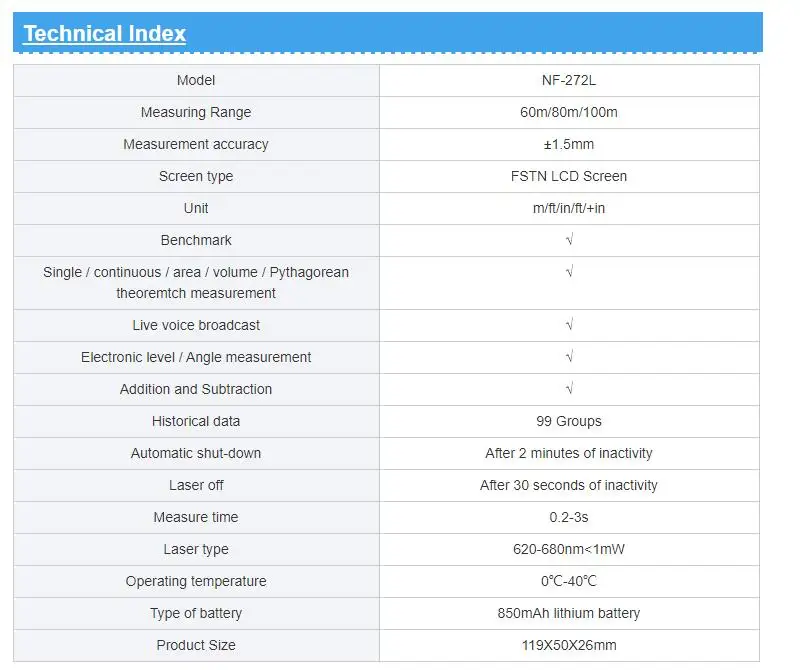The height and width of the screenshot is (670, 800).
Task: Click the ±1.5mm accuracy value
Action: [x=569, y=144]
